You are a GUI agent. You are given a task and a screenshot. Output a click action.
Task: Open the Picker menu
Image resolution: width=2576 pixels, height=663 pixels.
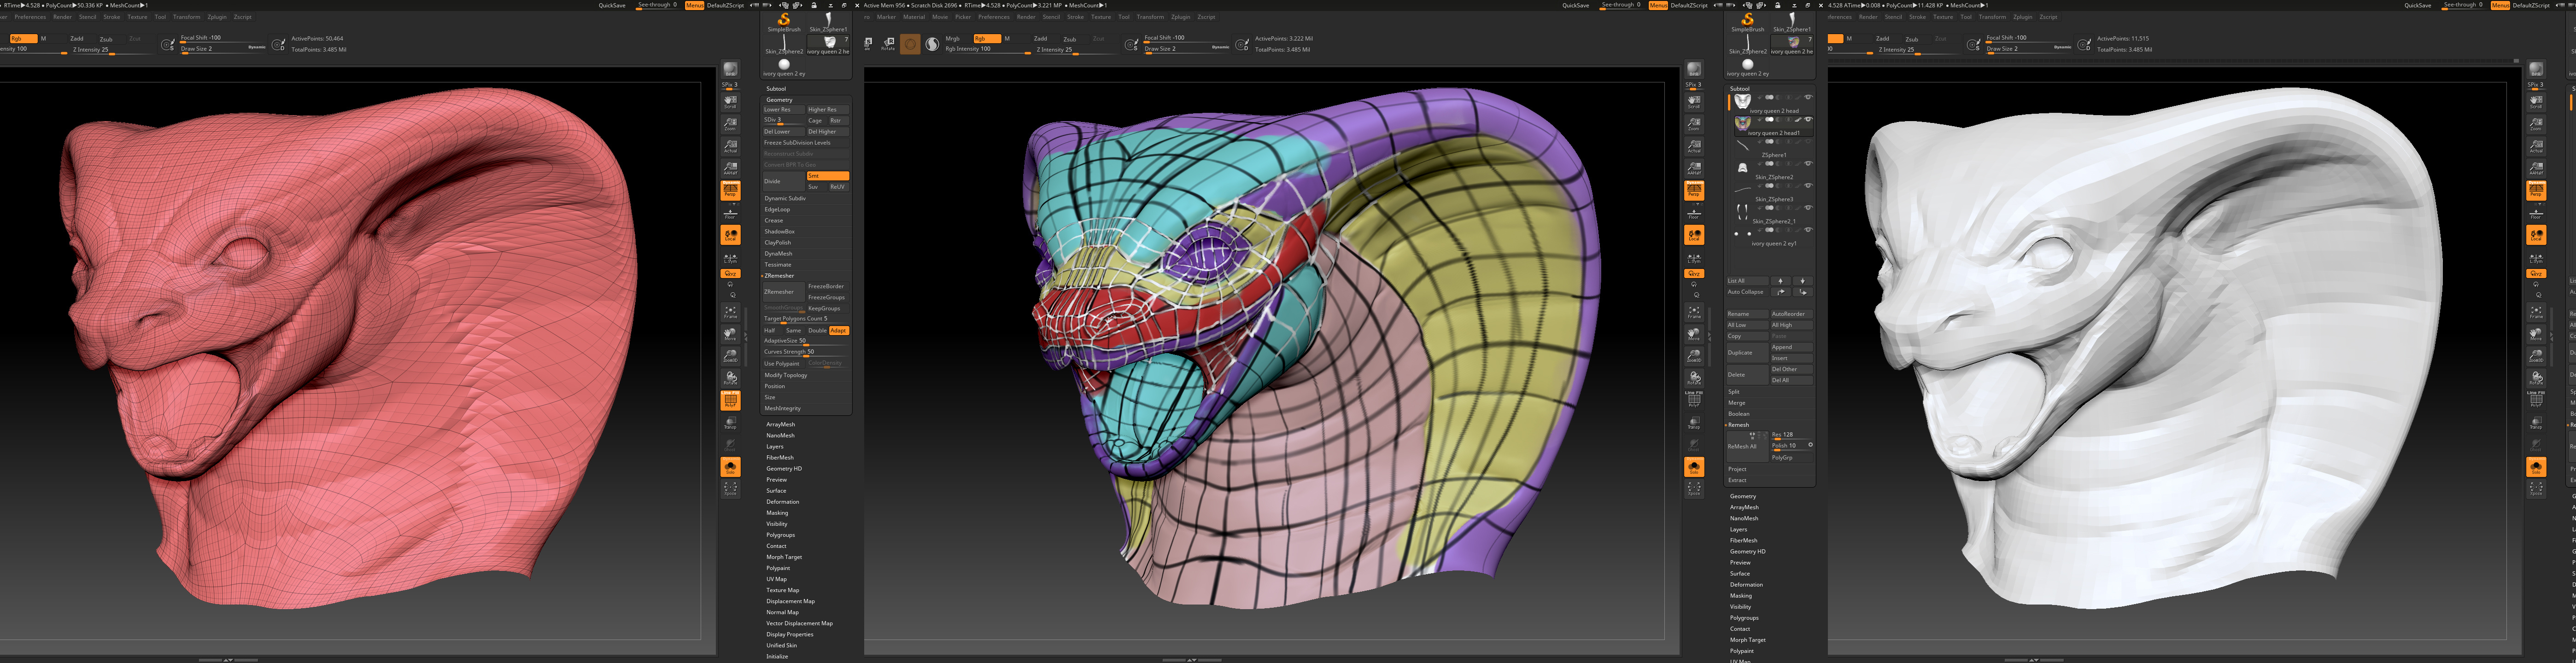962,17
